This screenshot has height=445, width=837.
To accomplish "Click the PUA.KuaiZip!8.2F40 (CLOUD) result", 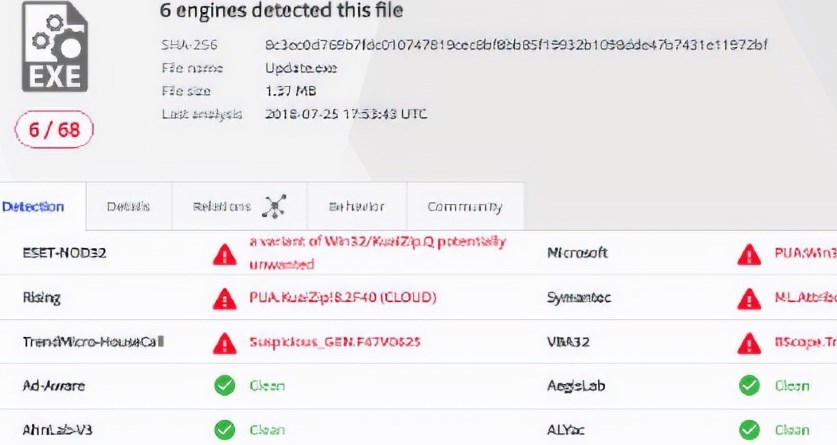I will [343, 297].
